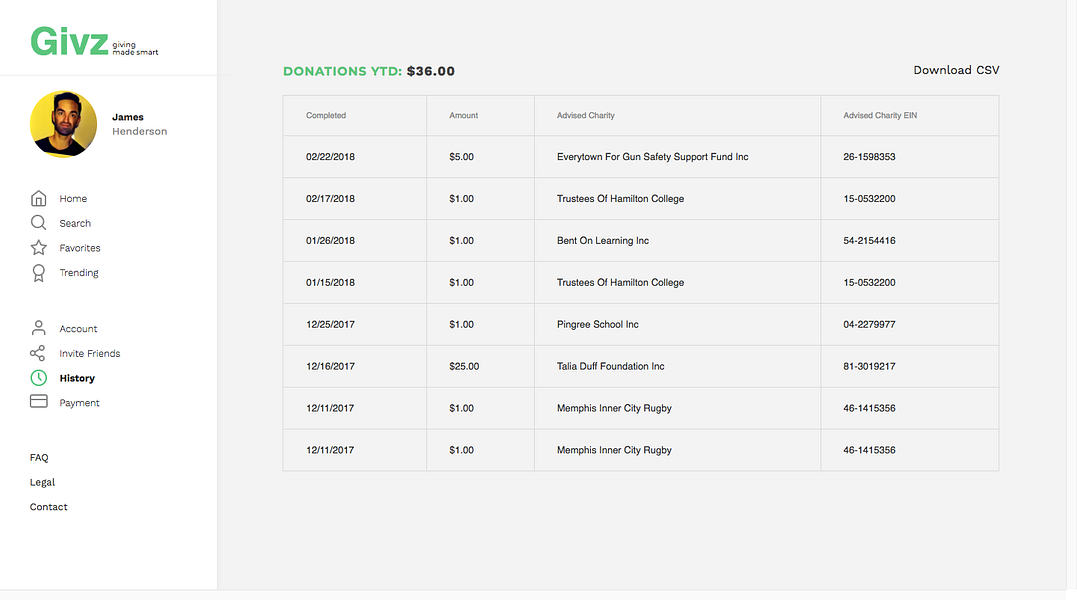Click the Everytown For Gun Safety row

[652, 157]
